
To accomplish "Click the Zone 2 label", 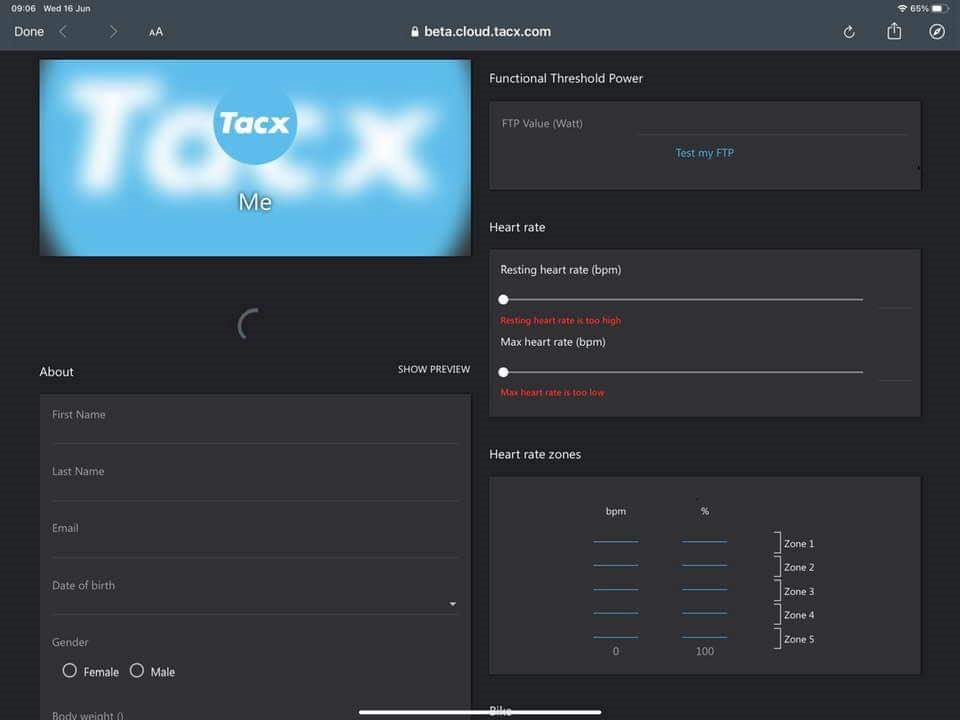I will point(799,568).
